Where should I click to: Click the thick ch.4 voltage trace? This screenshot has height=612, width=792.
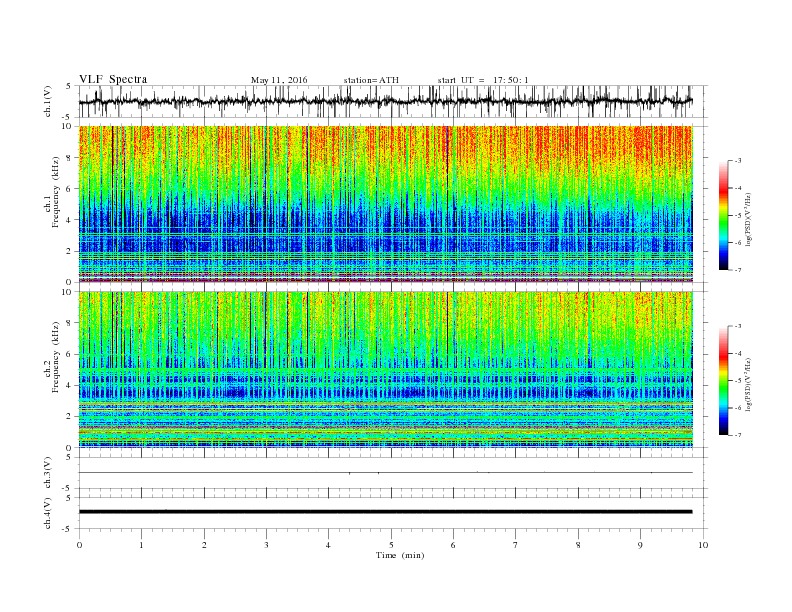386,512
